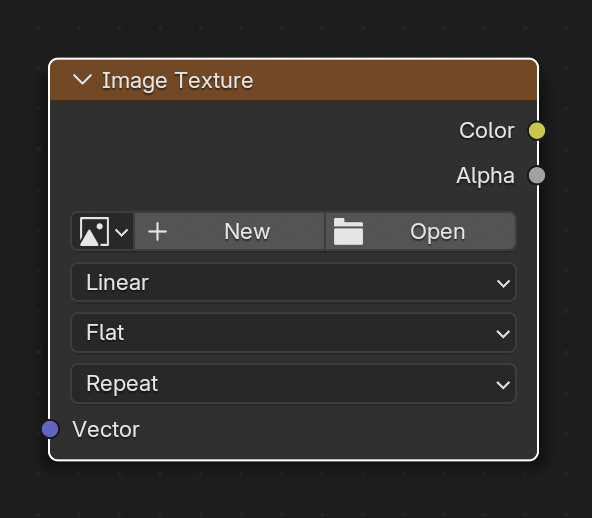Click the Color output label
The image size is (592, 518).
[487, 131]
